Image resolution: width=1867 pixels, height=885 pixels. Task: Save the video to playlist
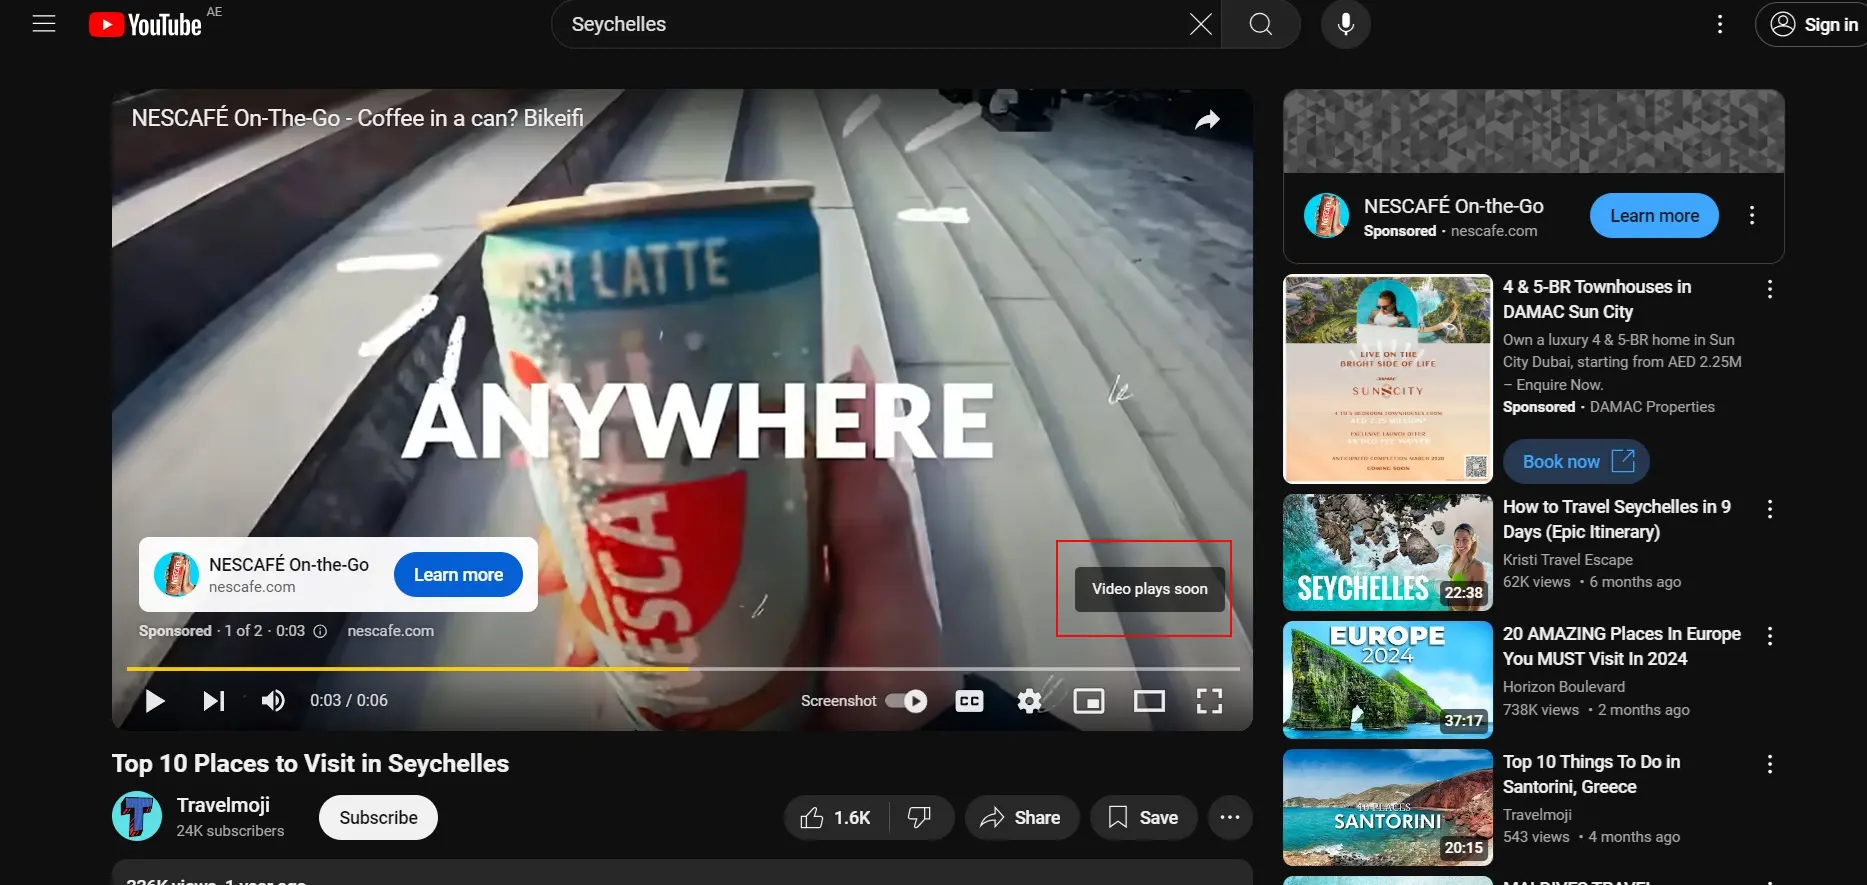tap(1143, 818)
